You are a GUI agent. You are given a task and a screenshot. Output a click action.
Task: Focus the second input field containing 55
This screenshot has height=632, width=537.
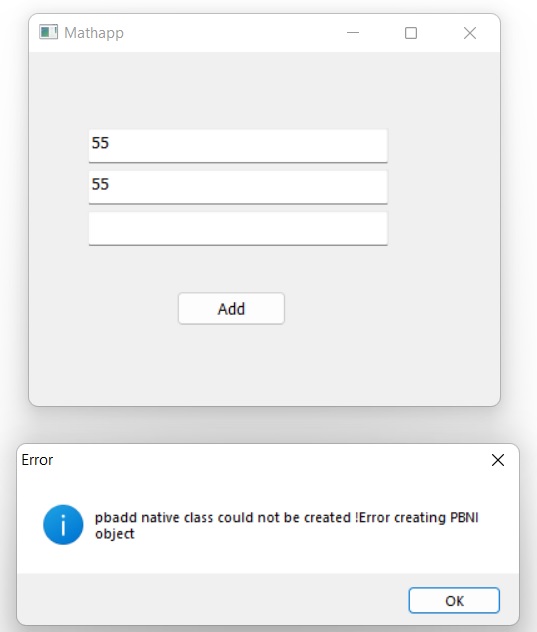click(238, 187)
